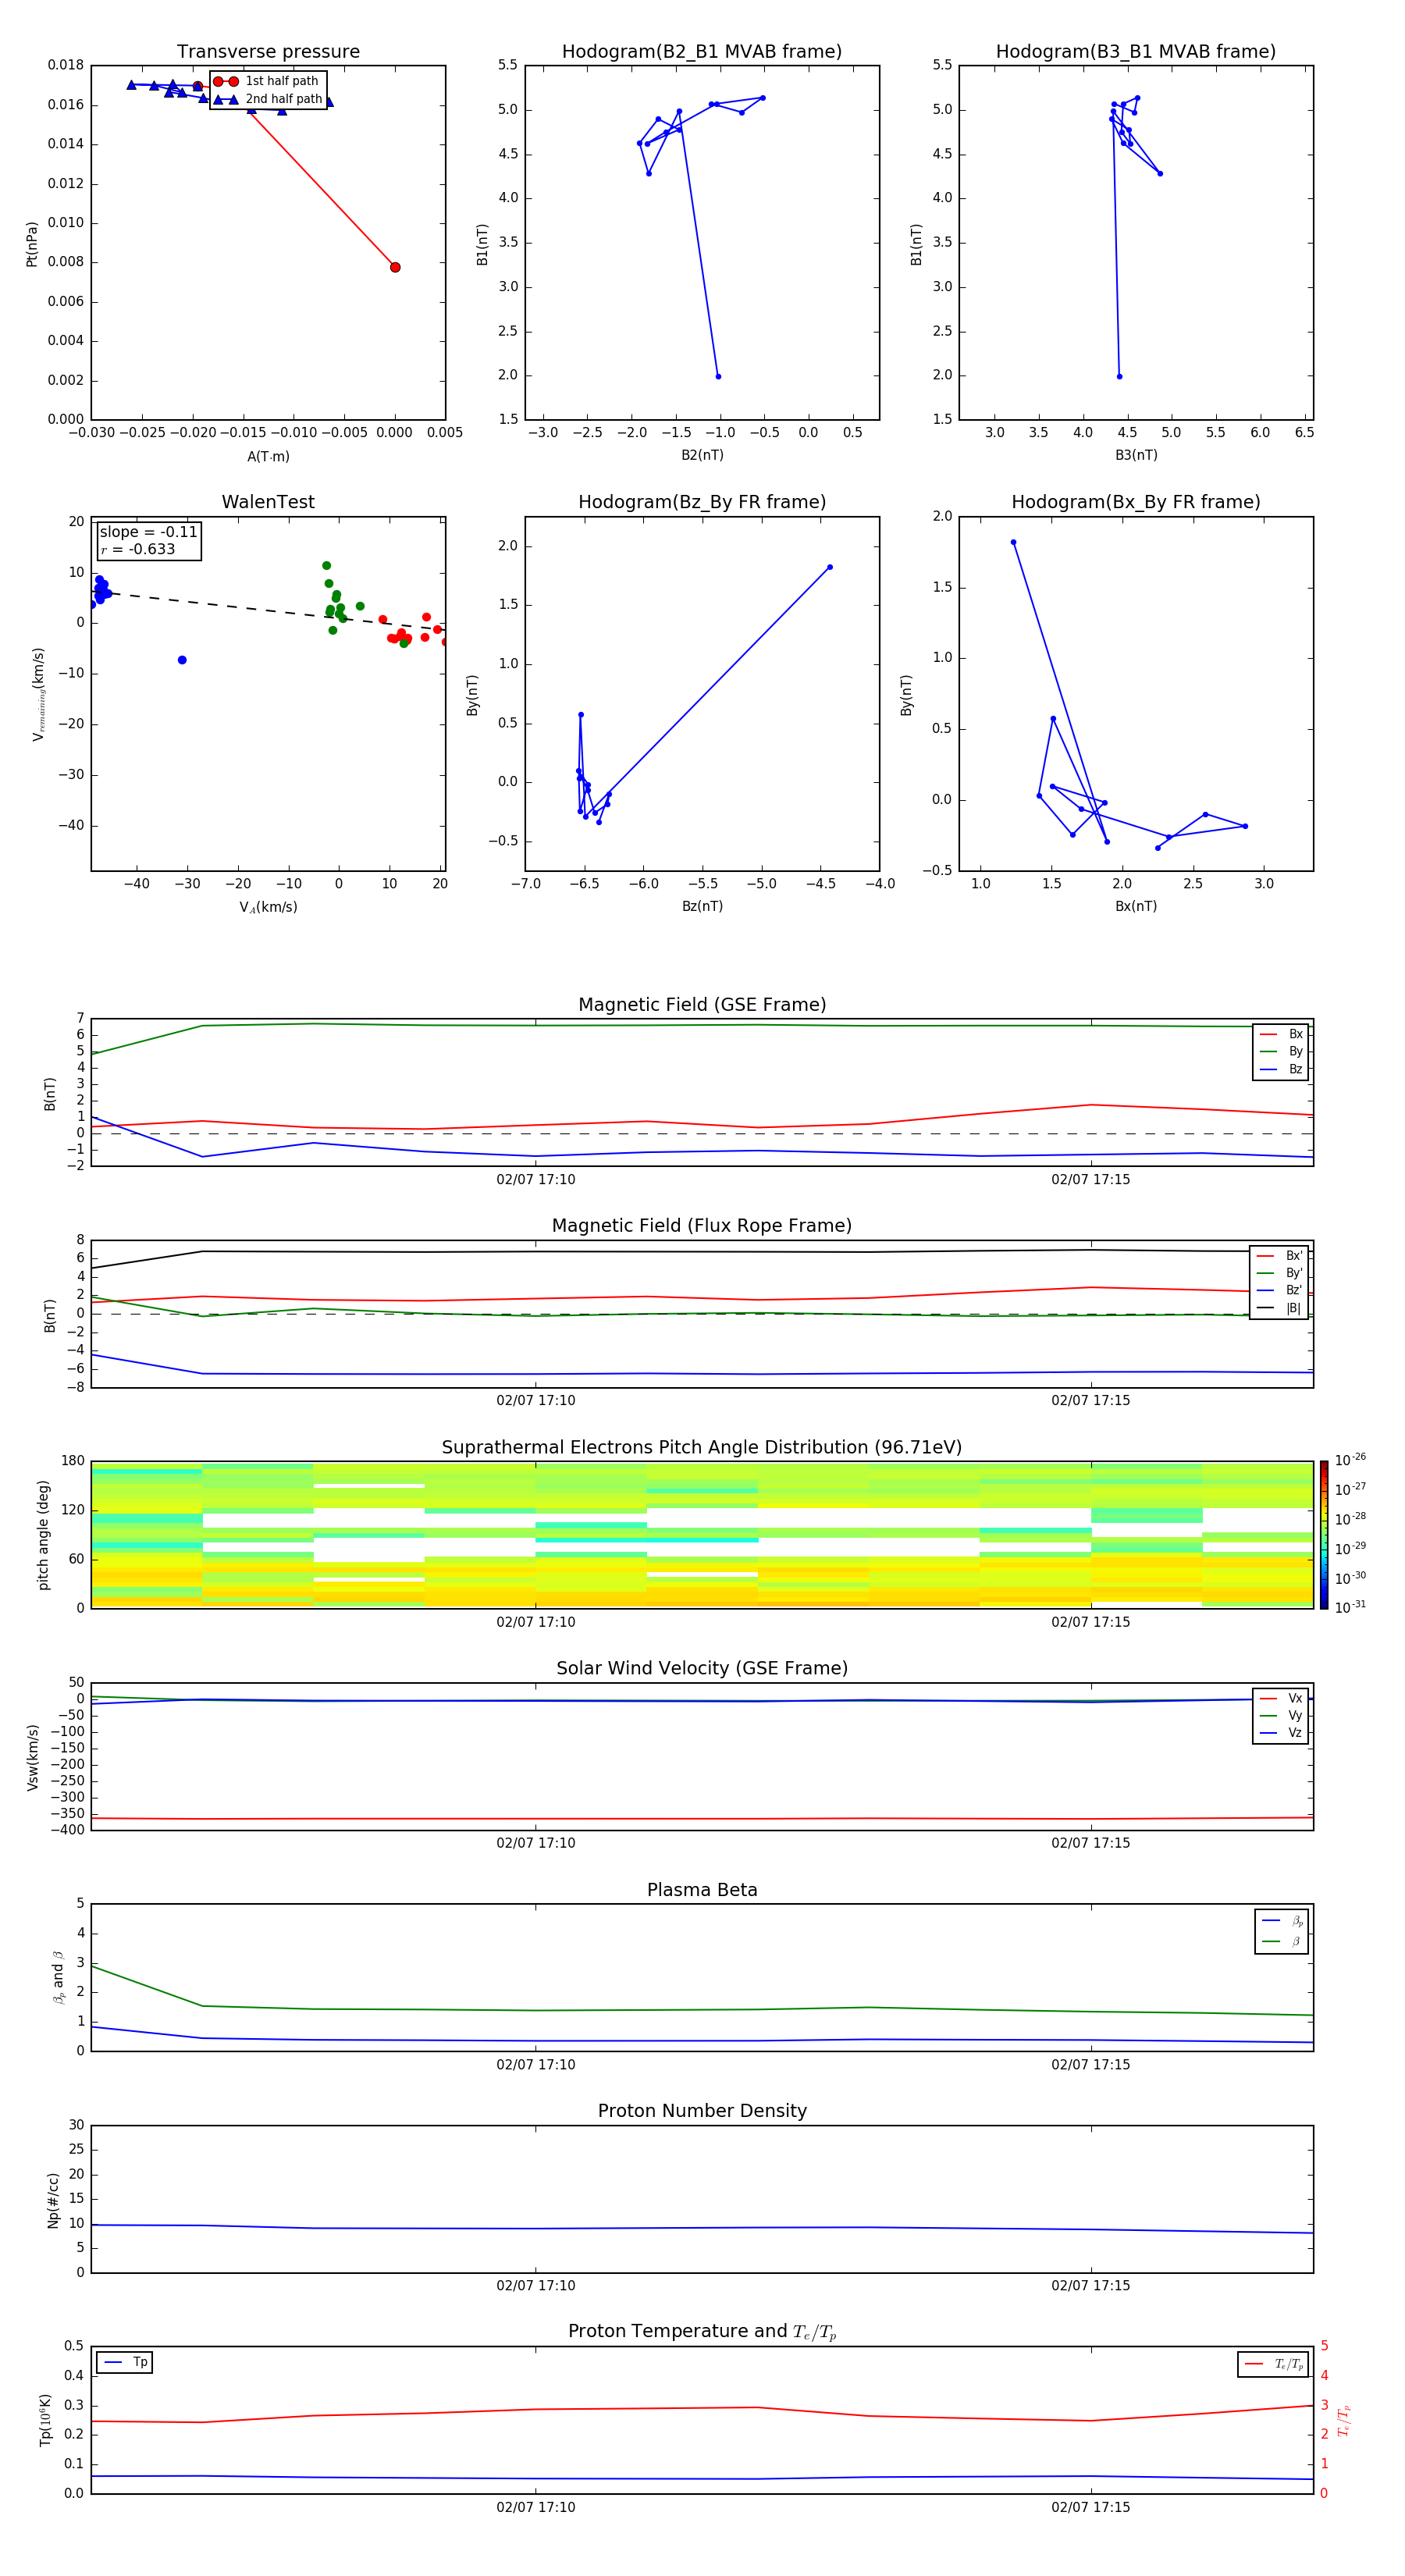Click the pitch angle distribution colorbar
Image resolution: width=1405 pixels, height=2576 pixels.
[1323, 1535]
